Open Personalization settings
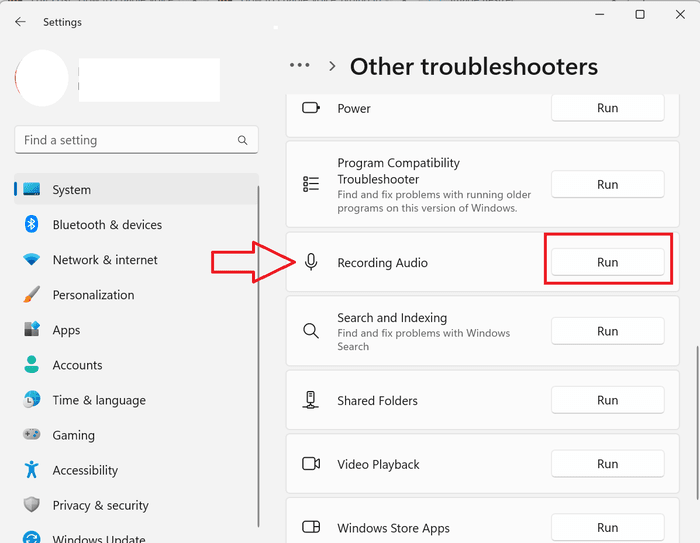Viewport: 700px width, 543px height. (136, 295)
